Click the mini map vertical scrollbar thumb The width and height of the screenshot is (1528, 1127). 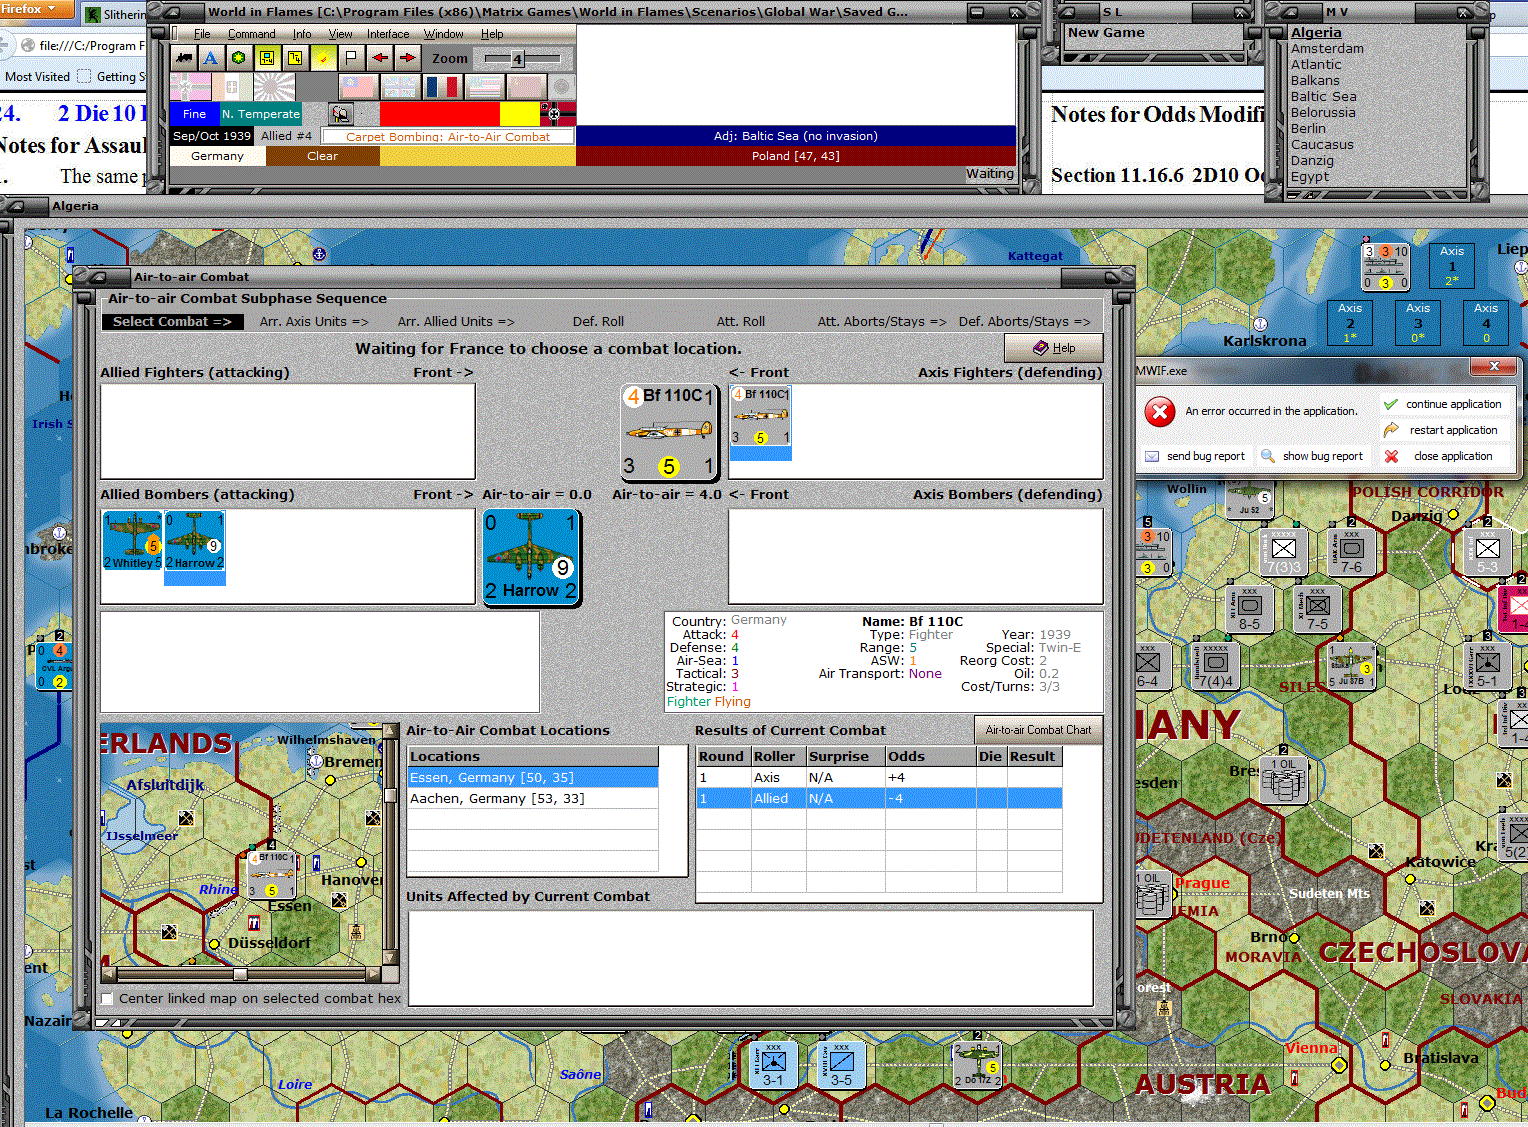pyautogui.click(x=391, y=797)
